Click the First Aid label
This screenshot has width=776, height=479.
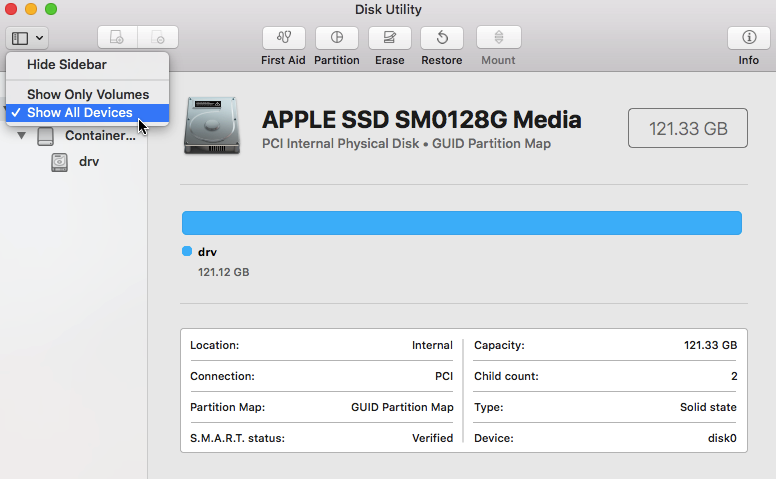[283, 60]
